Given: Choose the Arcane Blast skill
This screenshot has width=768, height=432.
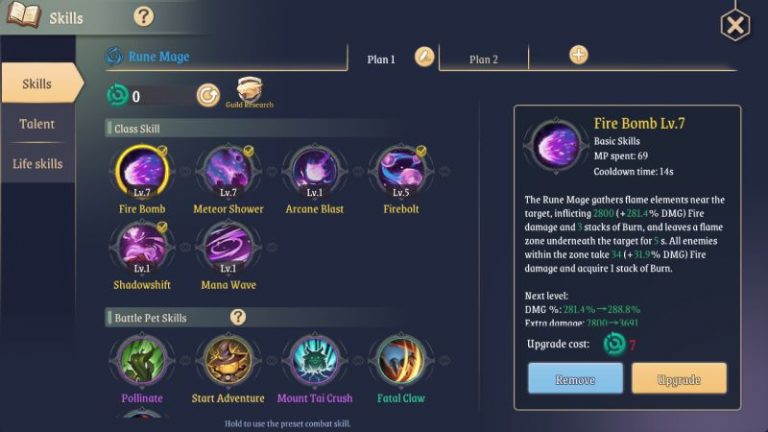Looking at the screenshot, I should pos(314,171).
